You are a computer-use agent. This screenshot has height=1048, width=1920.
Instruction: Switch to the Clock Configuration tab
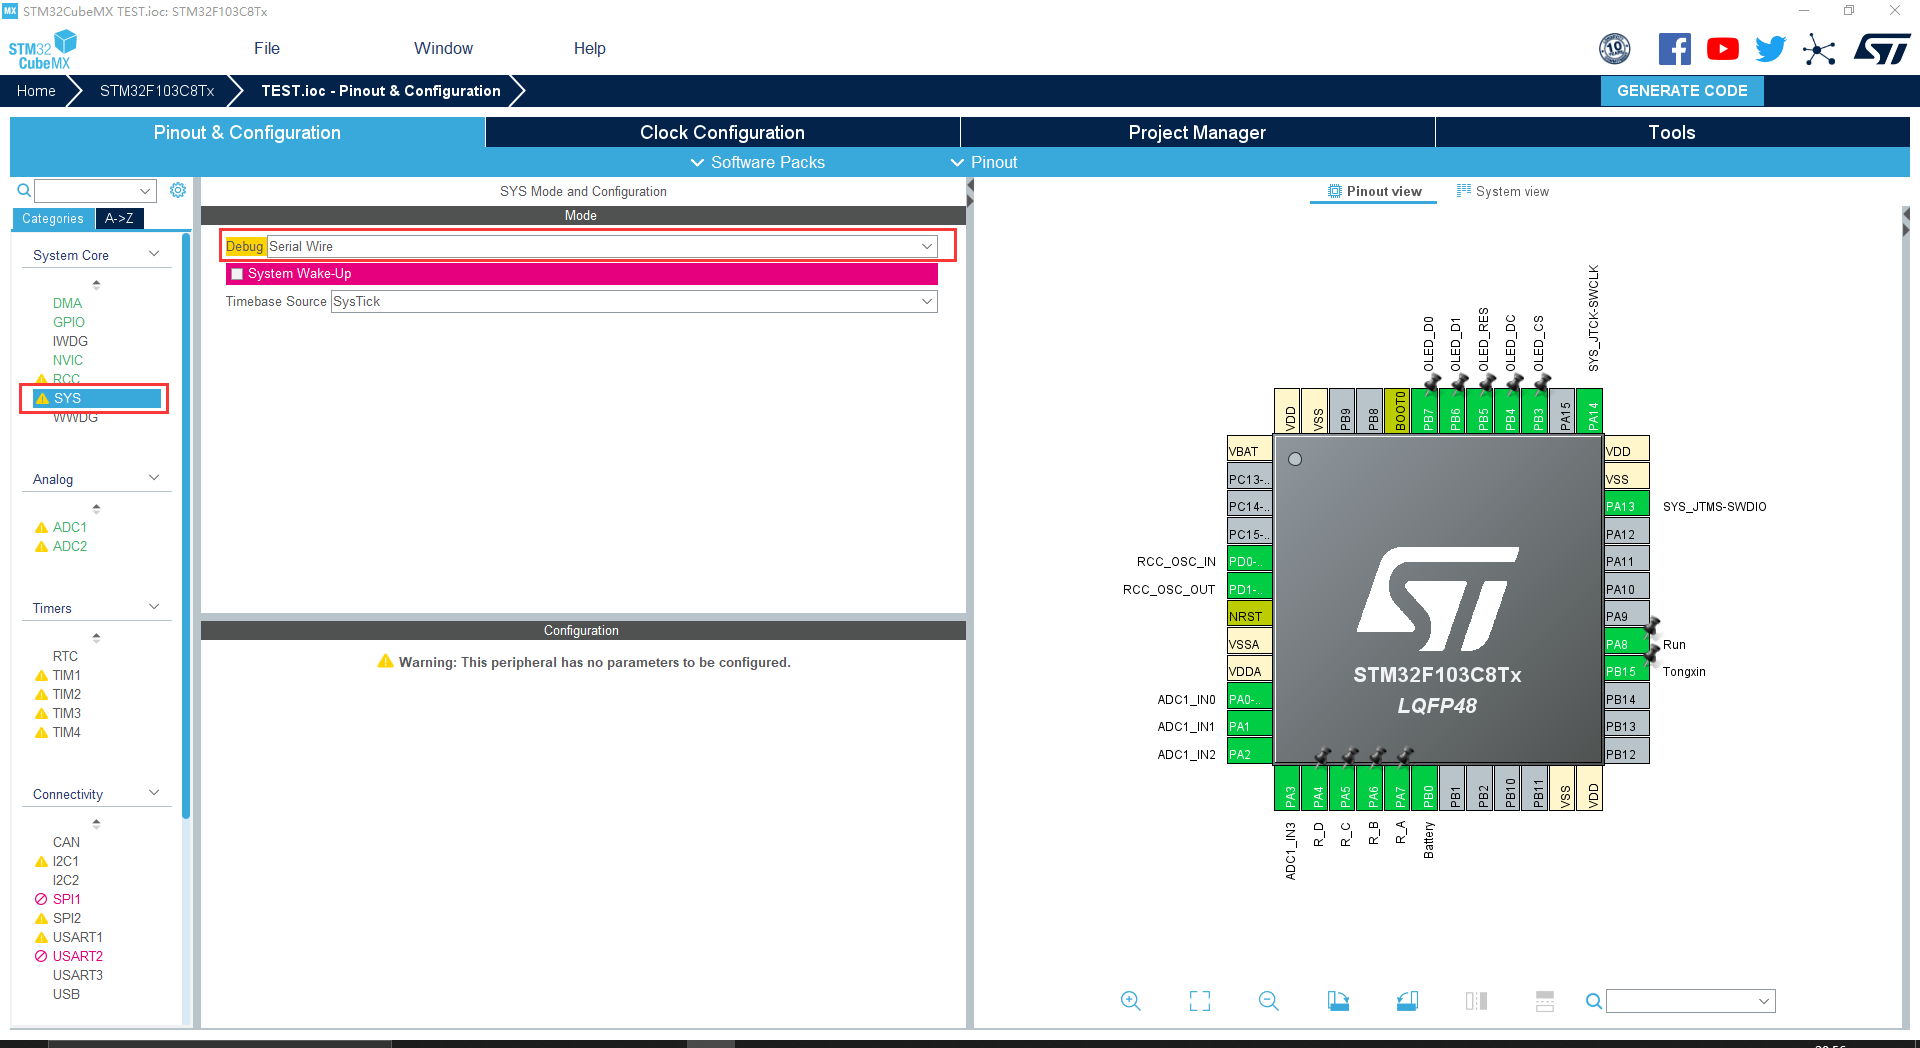722,132
